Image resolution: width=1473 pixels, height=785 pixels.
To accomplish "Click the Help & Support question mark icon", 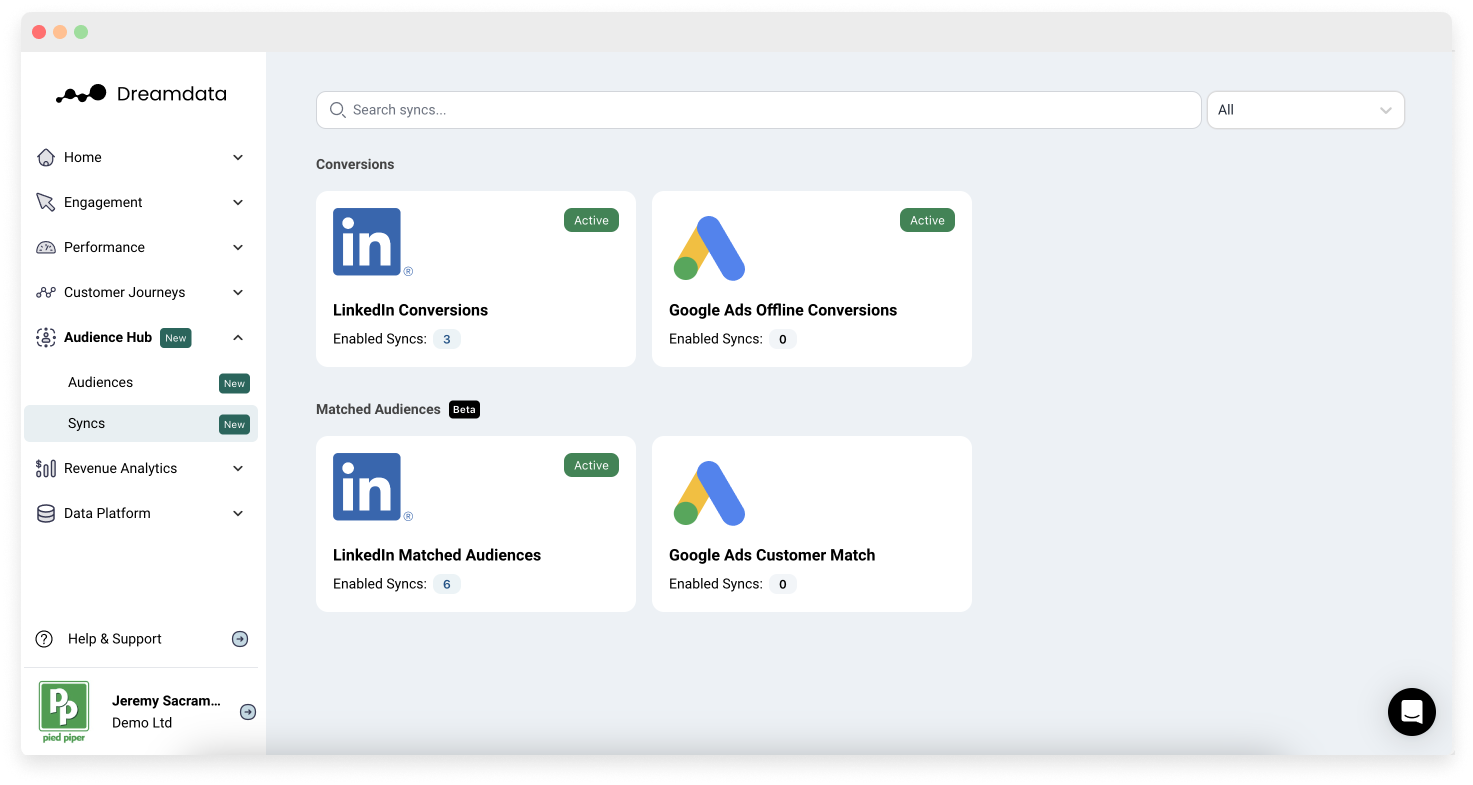I will click(44, 639).
